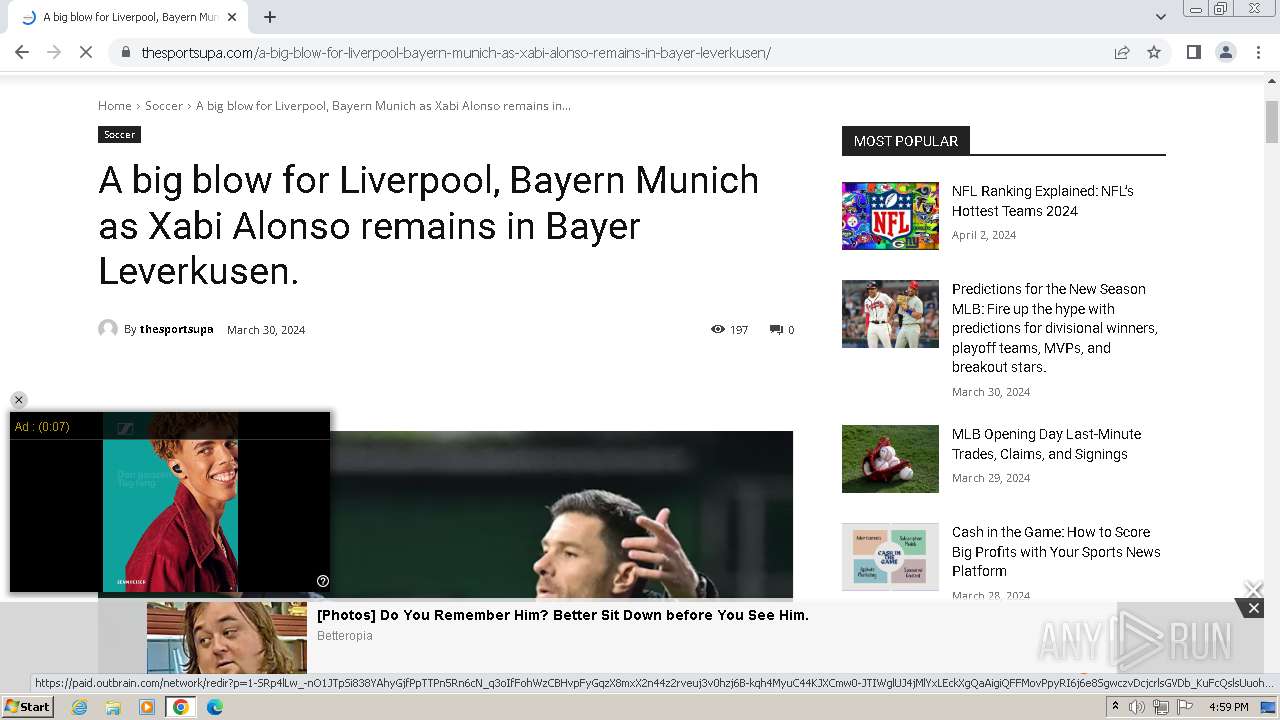Open a new browser tab
1280x720 pixels.
(270, 17)
